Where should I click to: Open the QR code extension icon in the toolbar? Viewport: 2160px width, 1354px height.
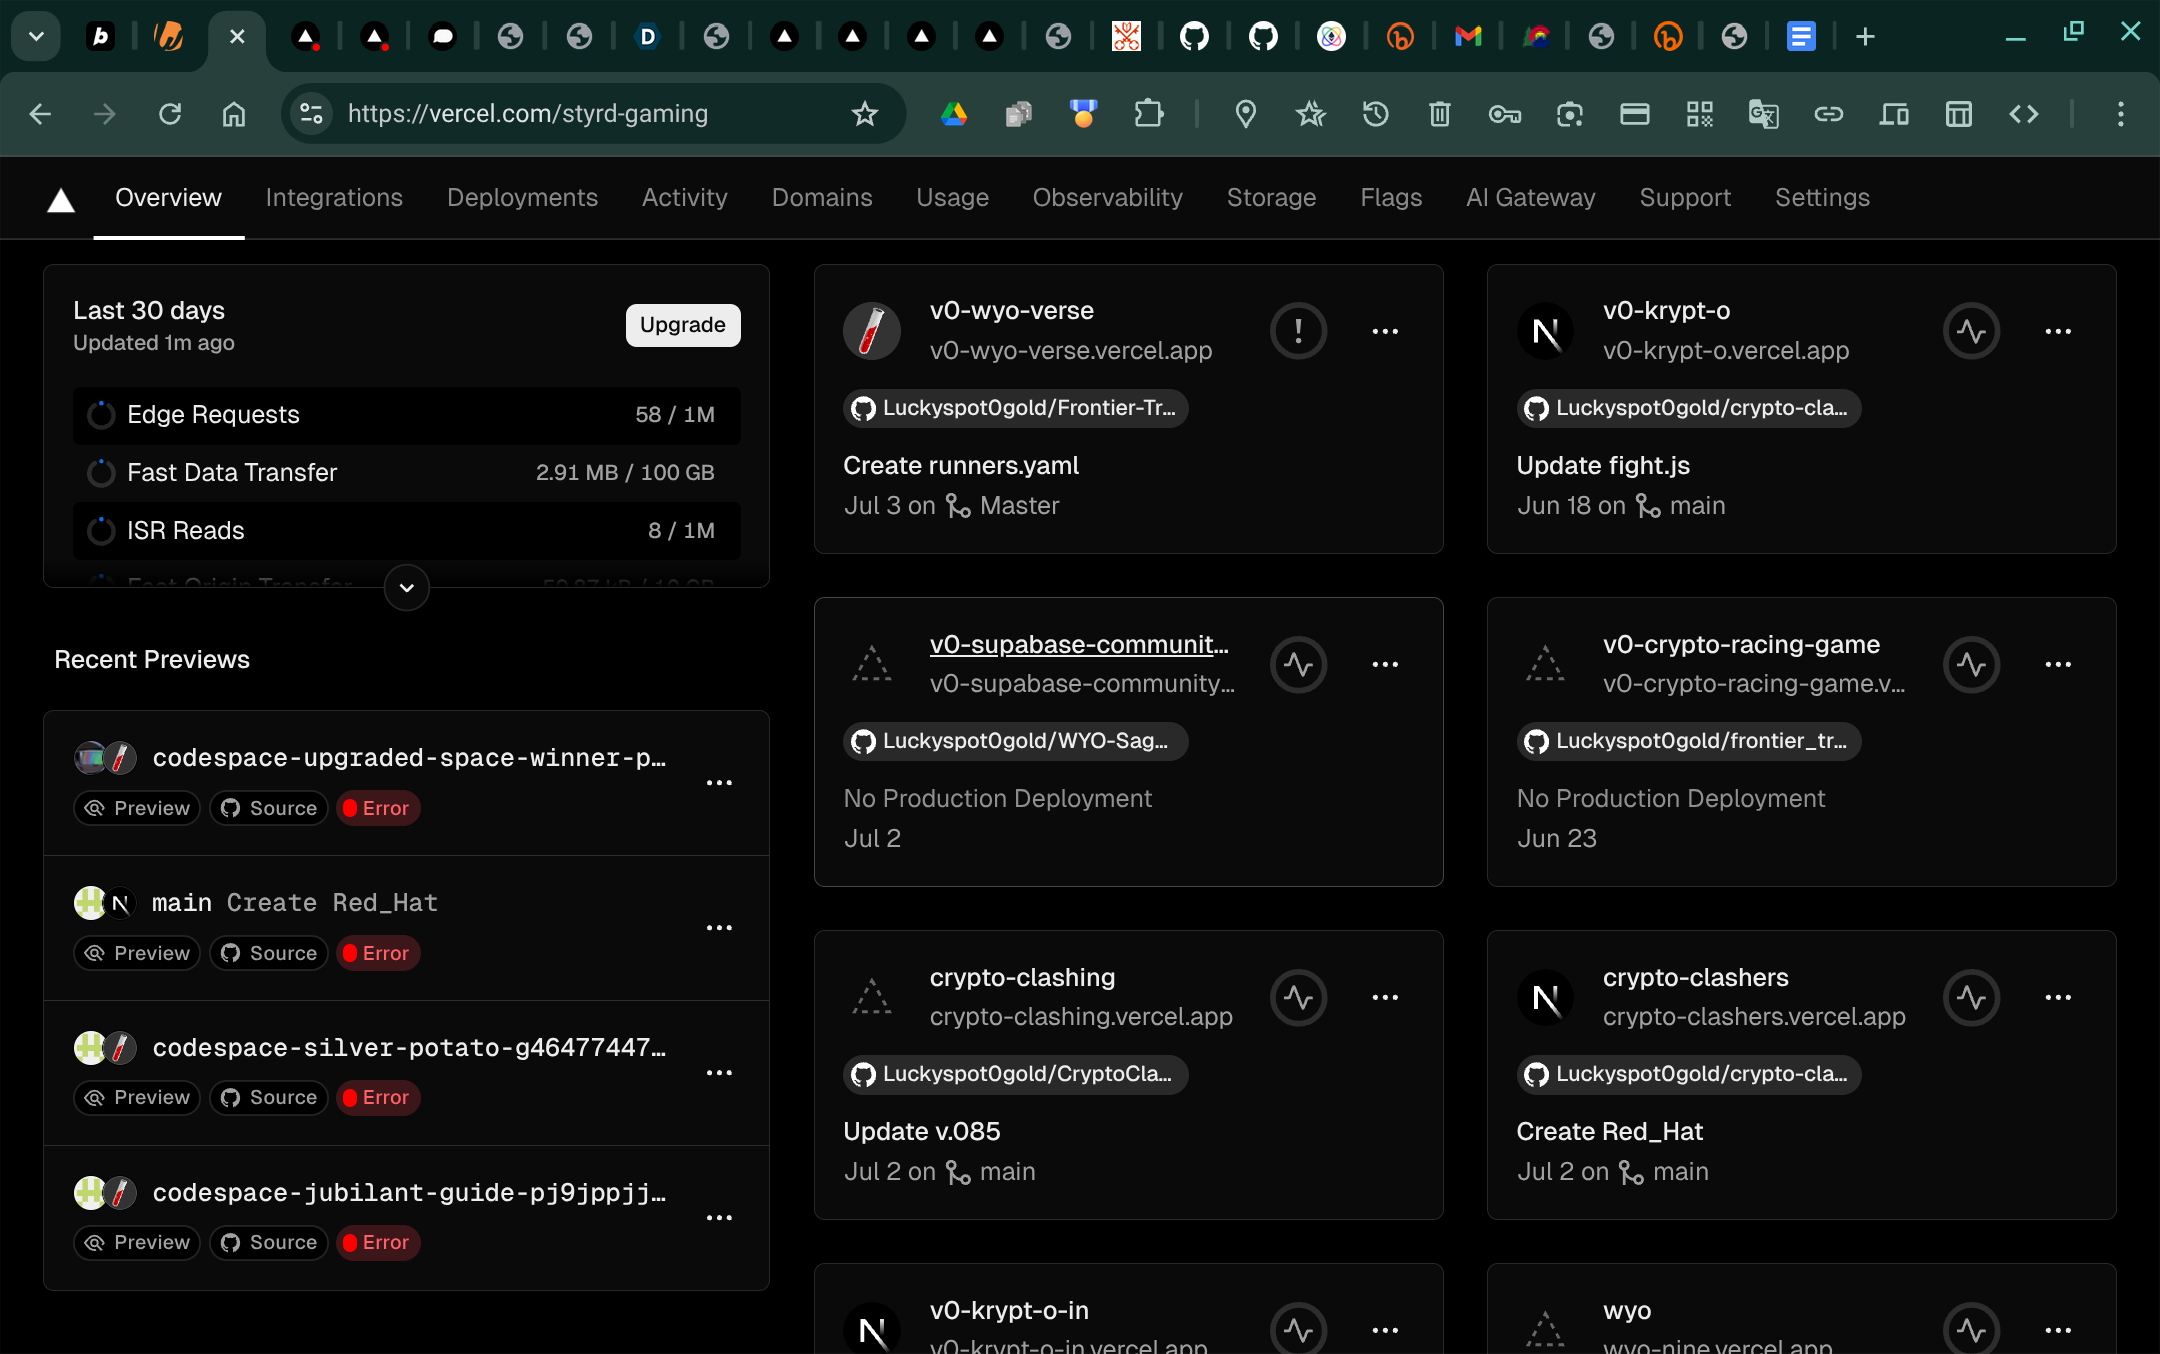(x=1699, y=114)
